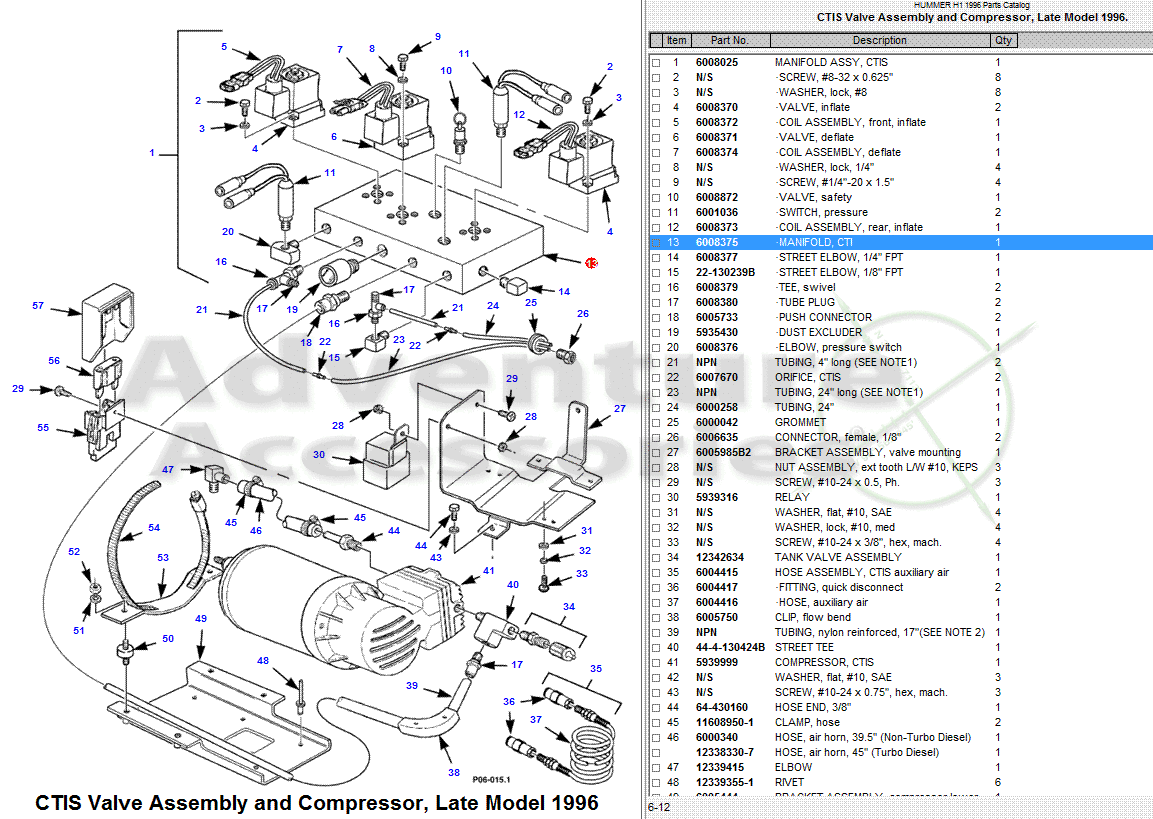The image size is (1153, 819).
Task: Select diagram callout number 48
Action: pyautogui.click(x=263, y=661)
